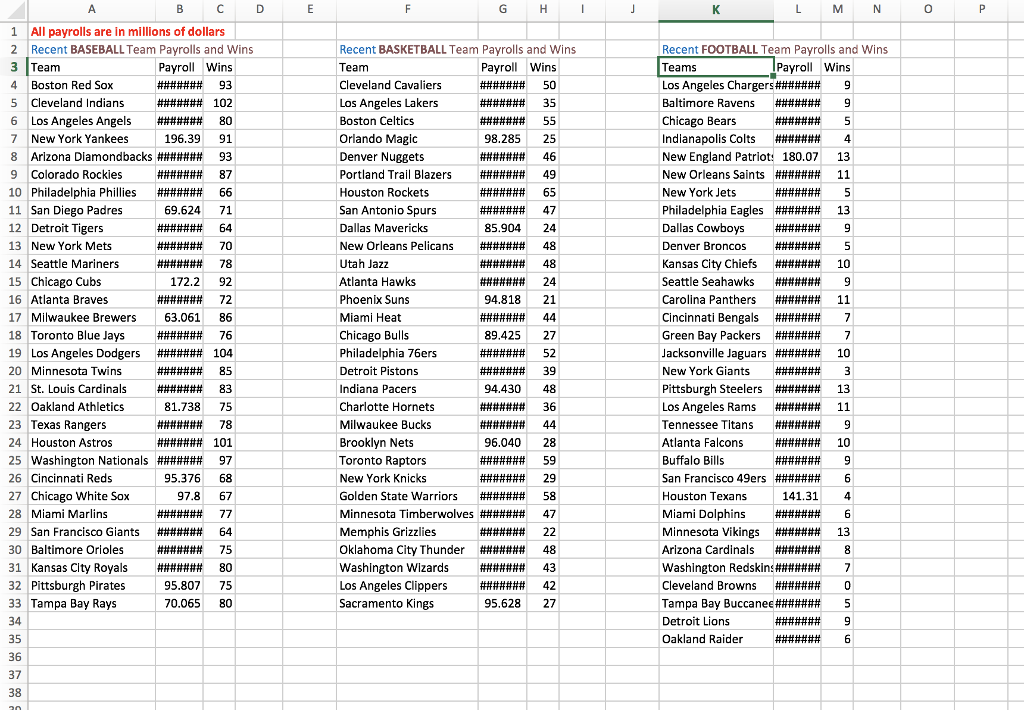Select column K header
Screen dimensions: 1024x710
pyautogui.click(x=716, y=9)
